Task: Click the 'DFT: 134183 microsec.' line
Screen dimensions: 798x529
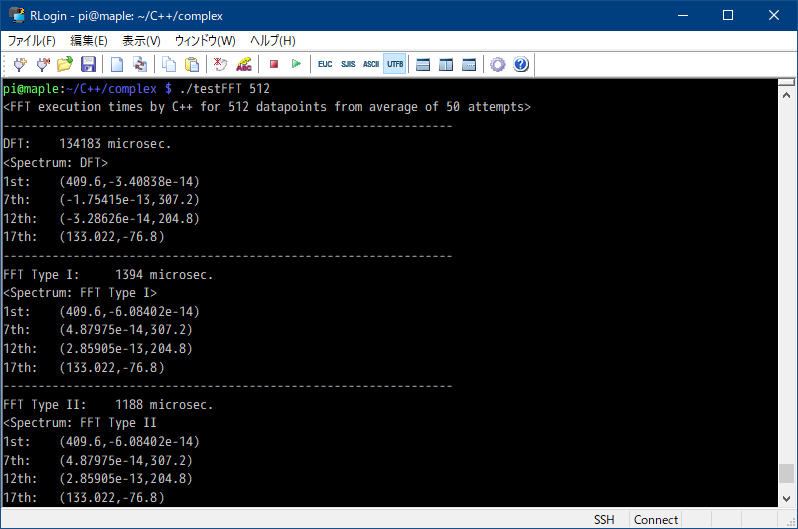Action: (x=87, y=144)
